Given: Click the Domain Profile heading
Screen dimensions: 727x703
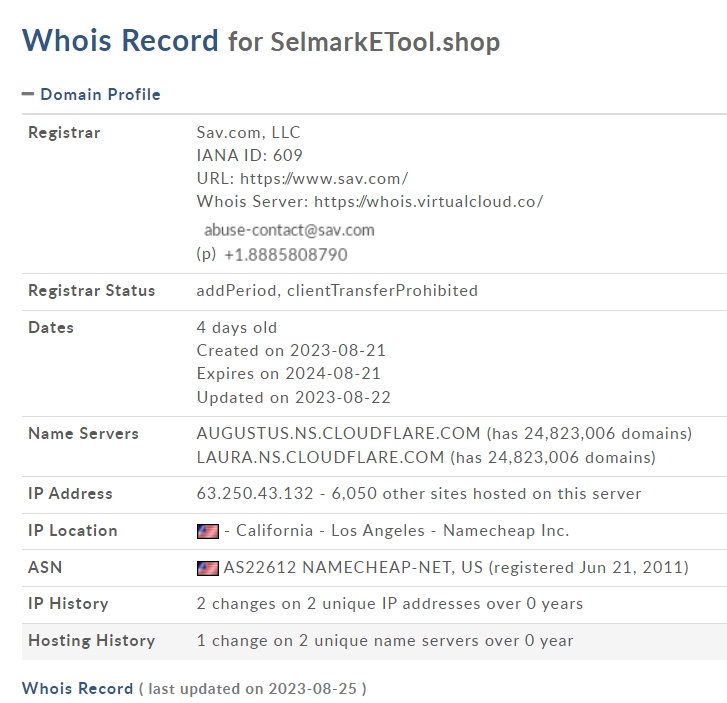Looking at the screenshot, I should (x=100, y=94).
